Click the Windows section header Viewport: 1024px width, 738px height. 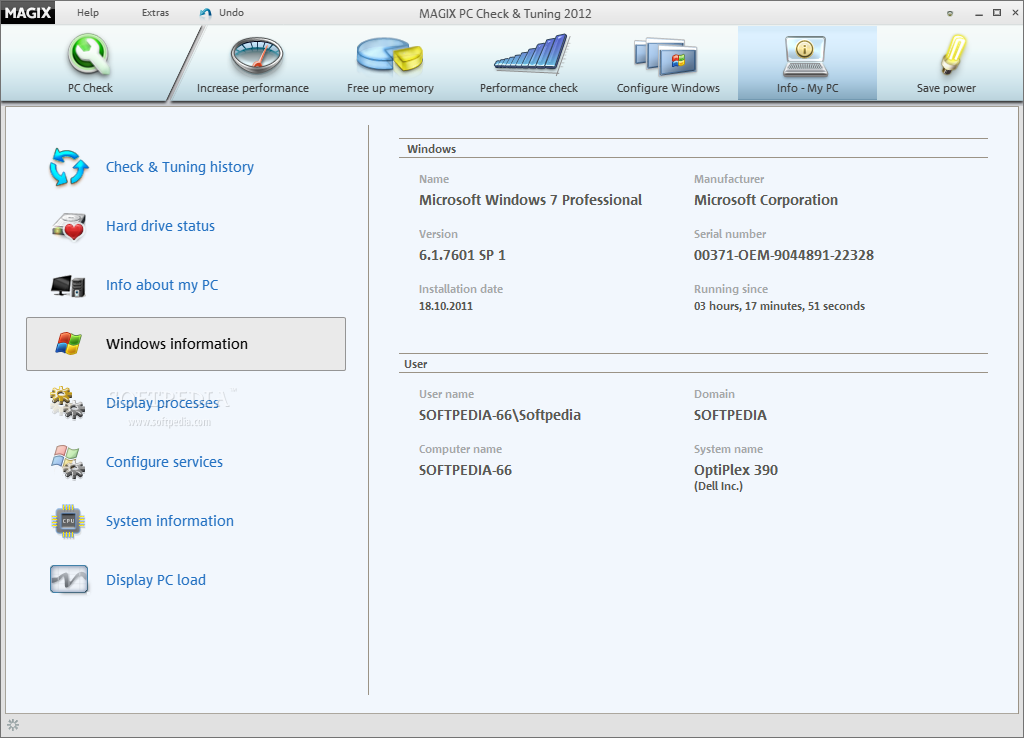432,149
